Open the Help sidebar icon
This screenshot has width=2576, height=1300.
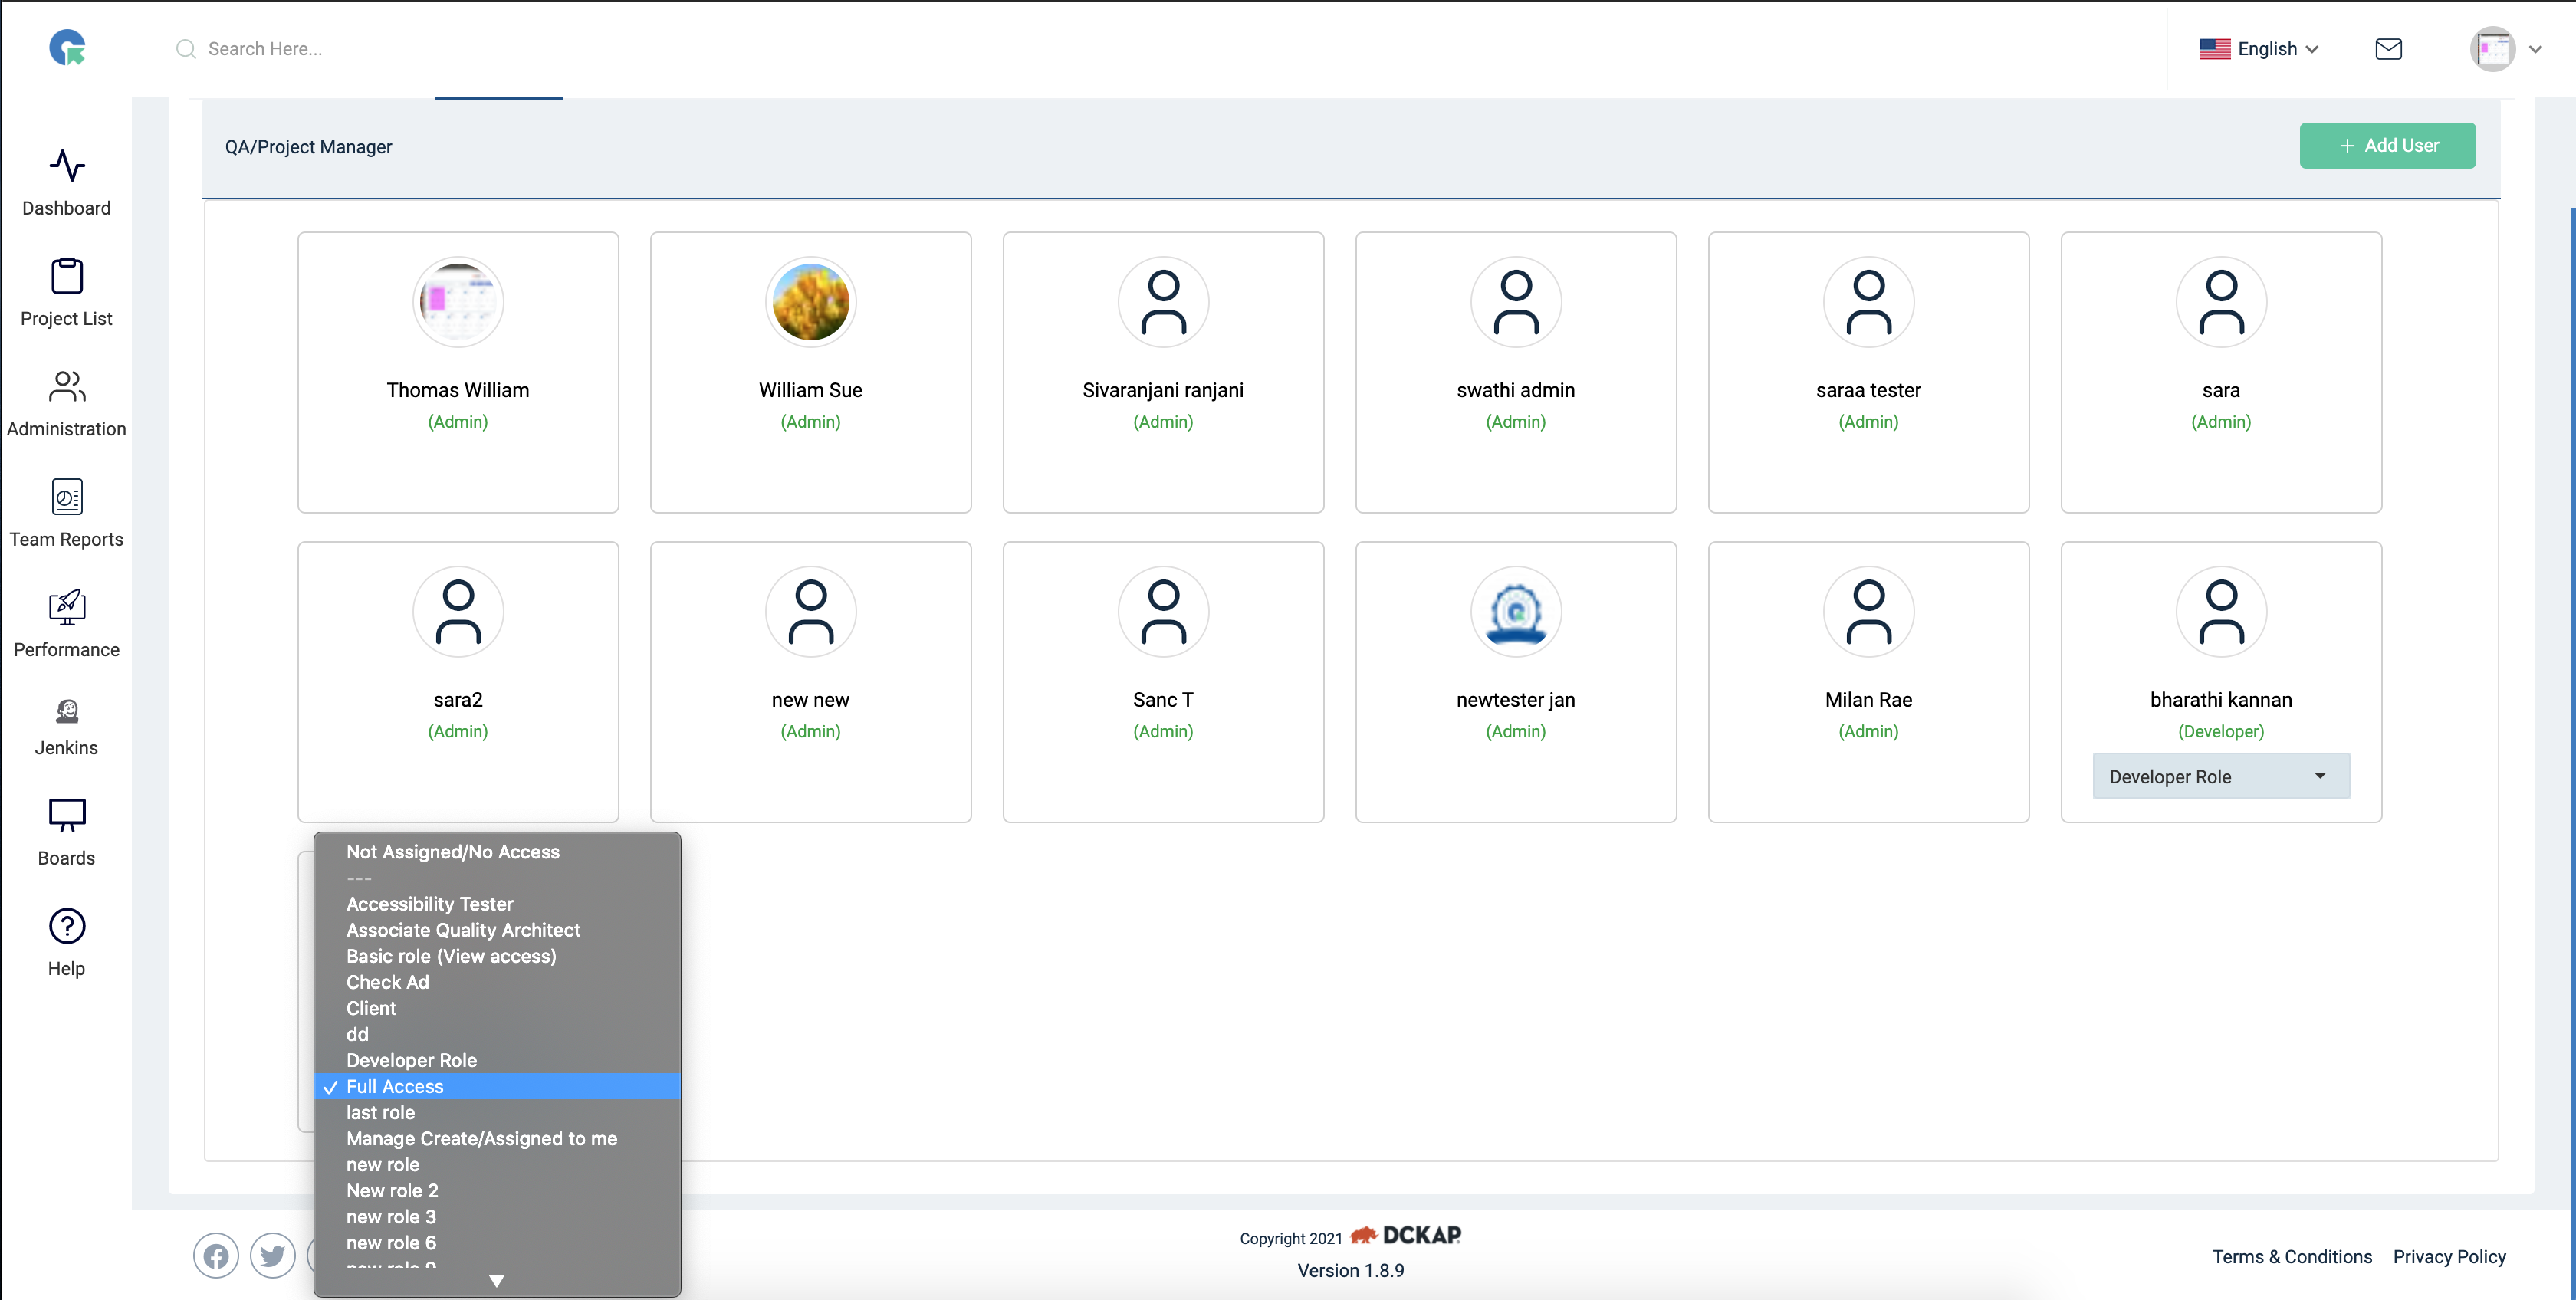coord(67,926)
